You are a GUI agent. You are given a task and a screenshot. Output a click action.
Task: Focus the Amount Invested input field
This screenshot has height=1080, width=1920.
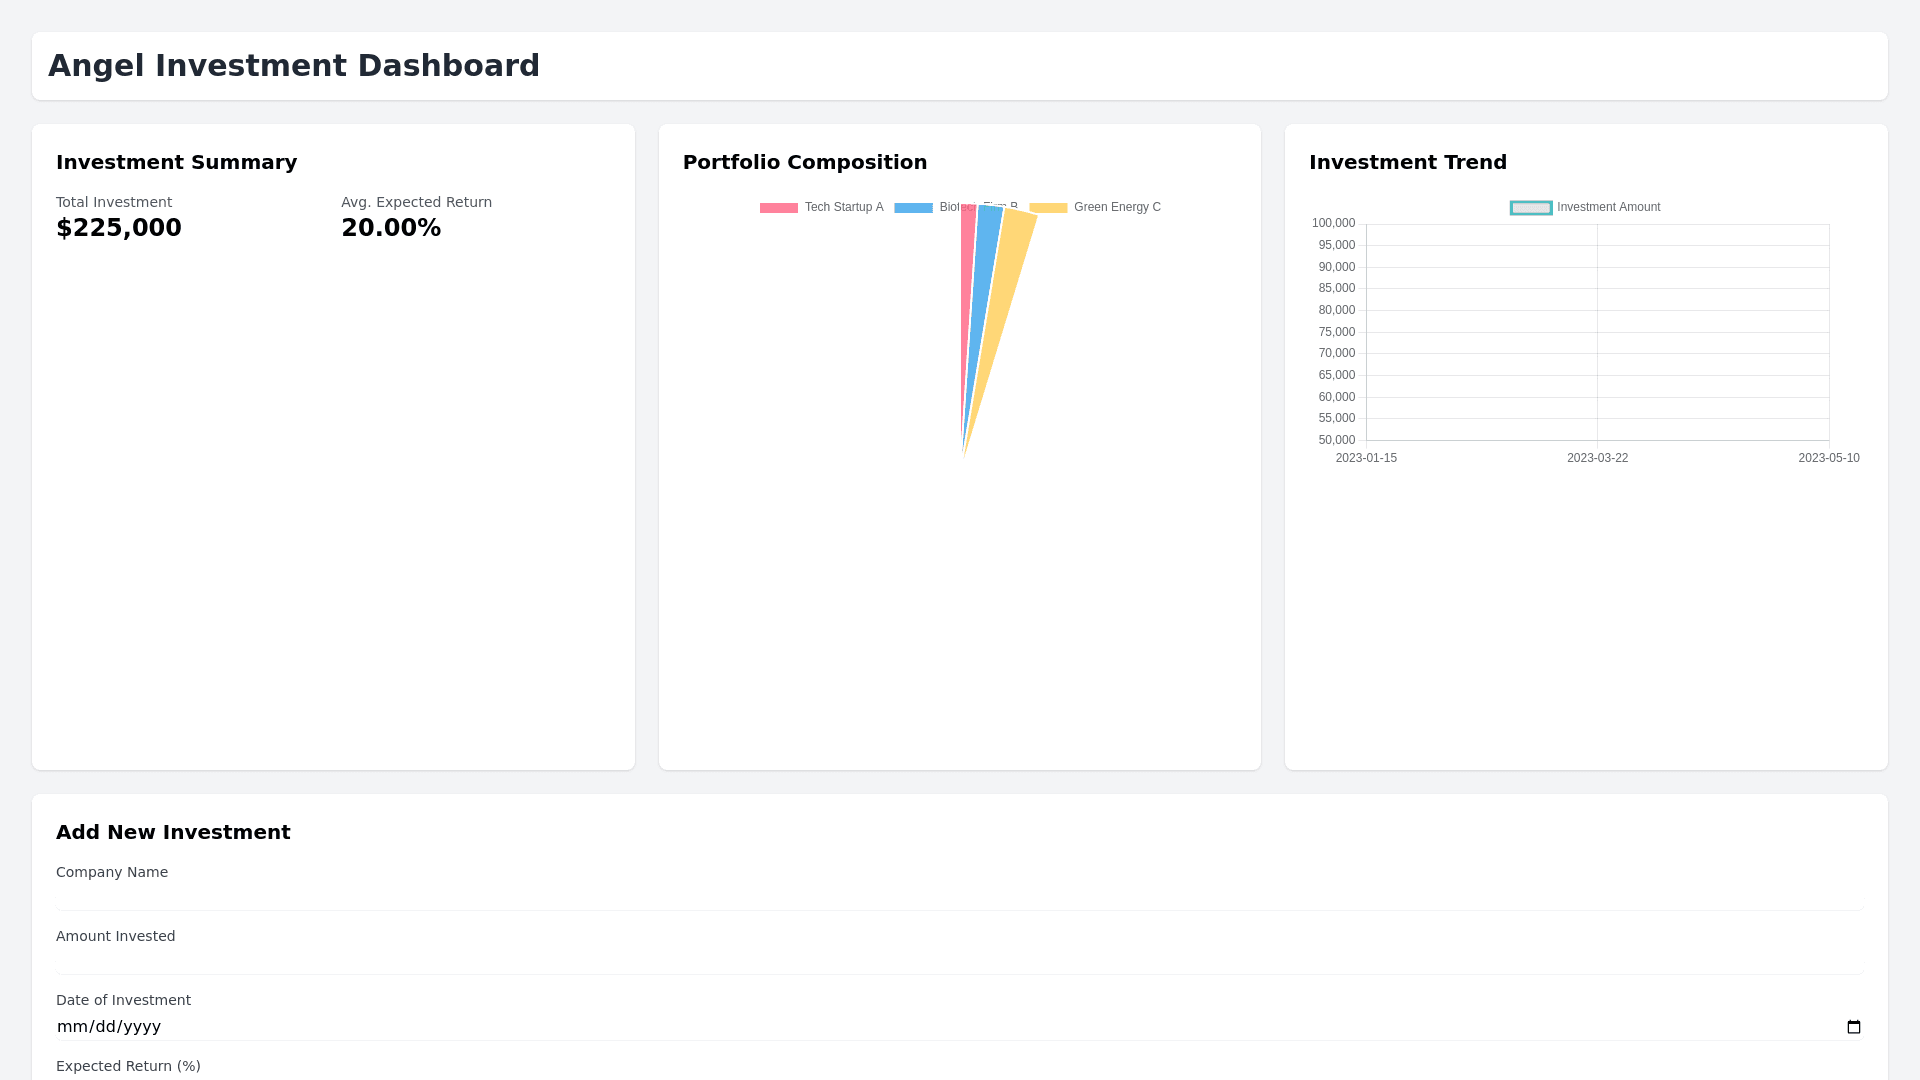[959, 960]
